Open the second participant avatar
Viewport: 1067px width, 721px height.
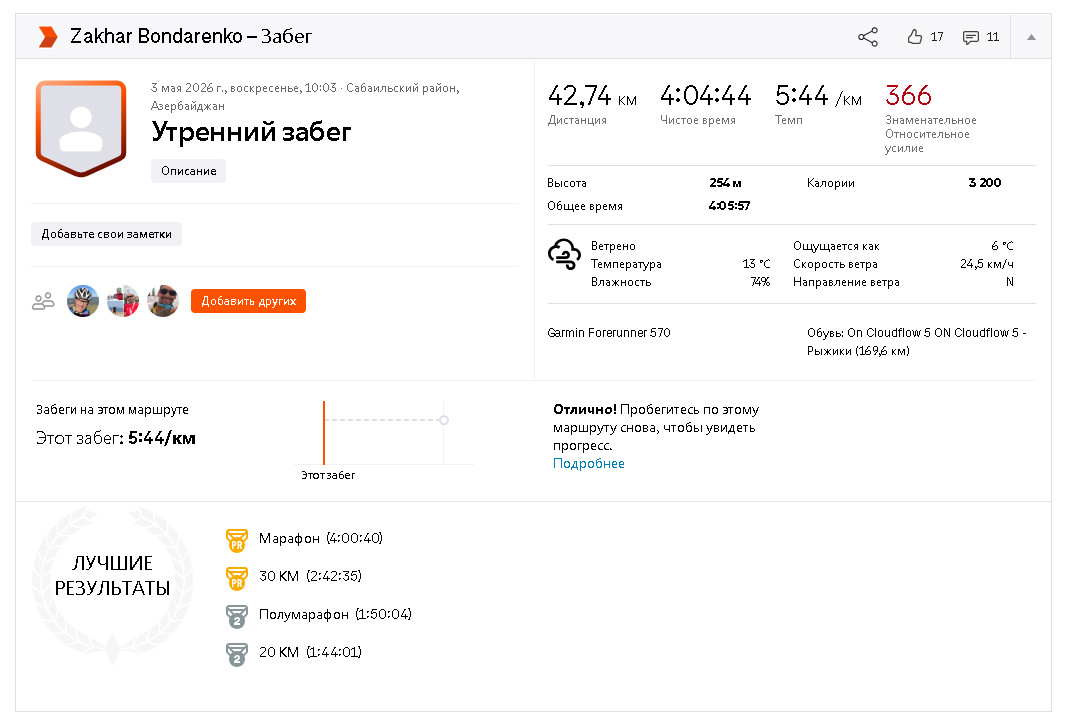tap(123, 301)
